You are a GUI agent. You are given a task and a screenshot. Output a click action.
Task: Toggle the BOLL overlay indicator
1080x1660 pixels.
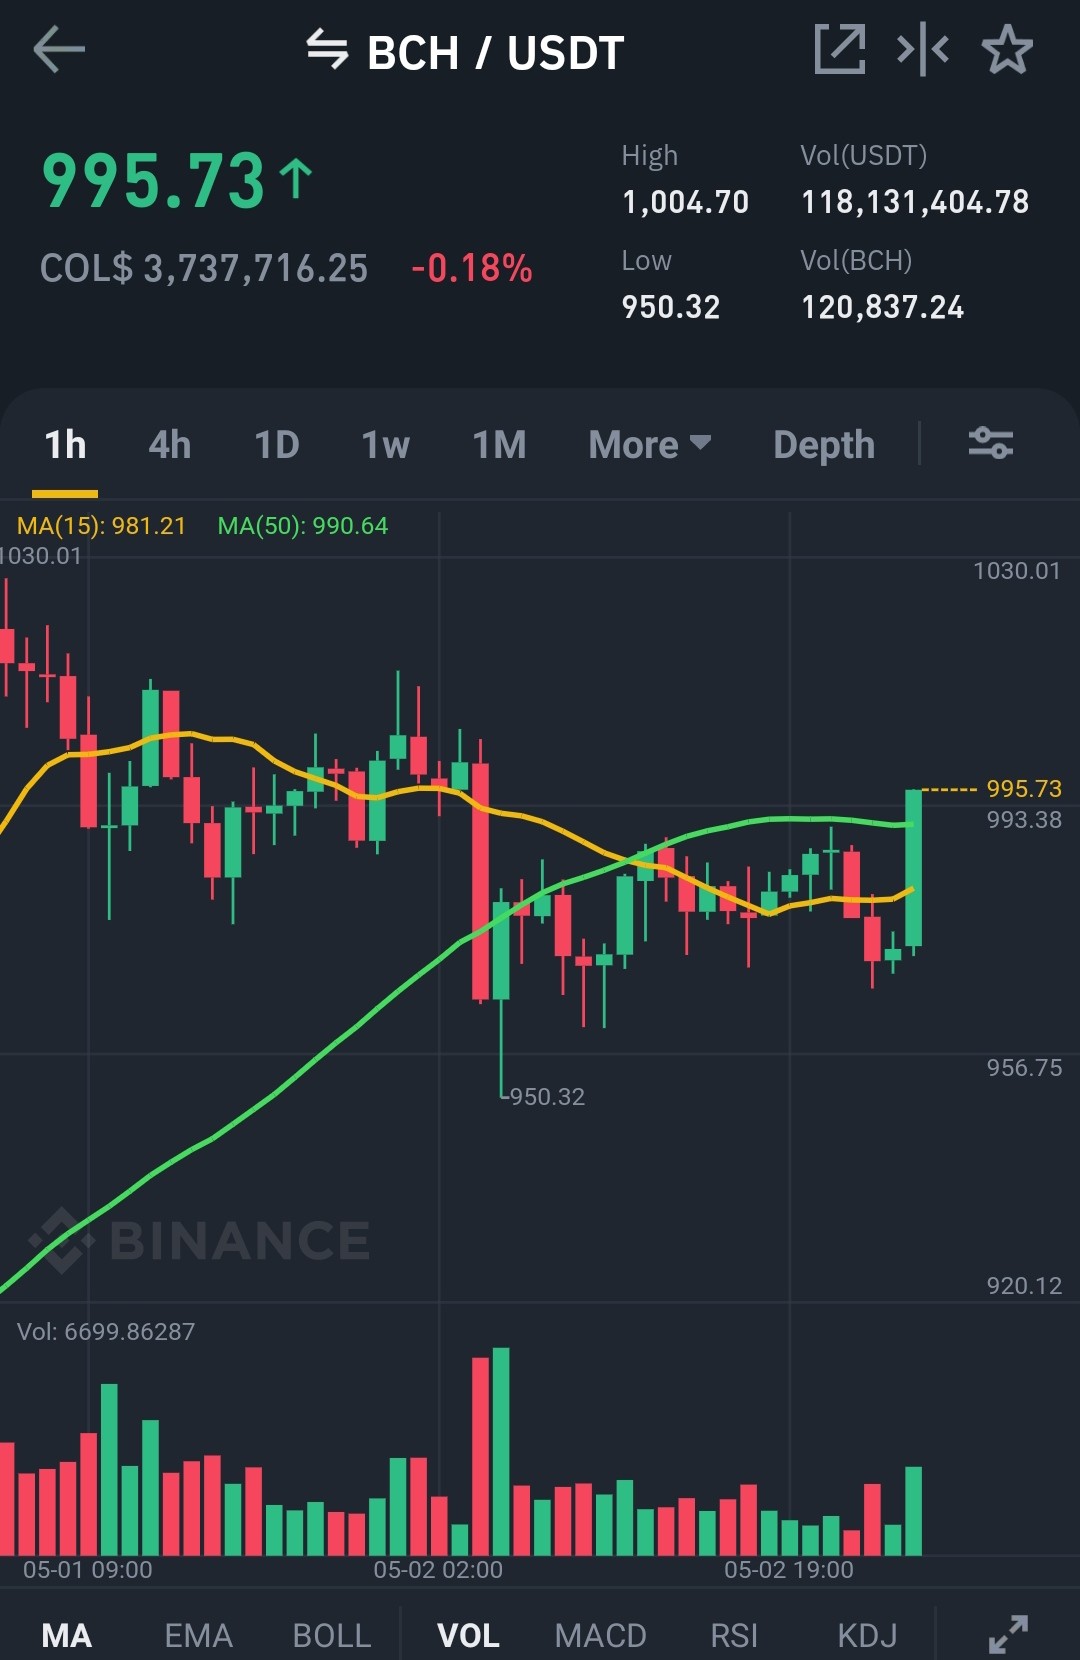(332, 1635)
